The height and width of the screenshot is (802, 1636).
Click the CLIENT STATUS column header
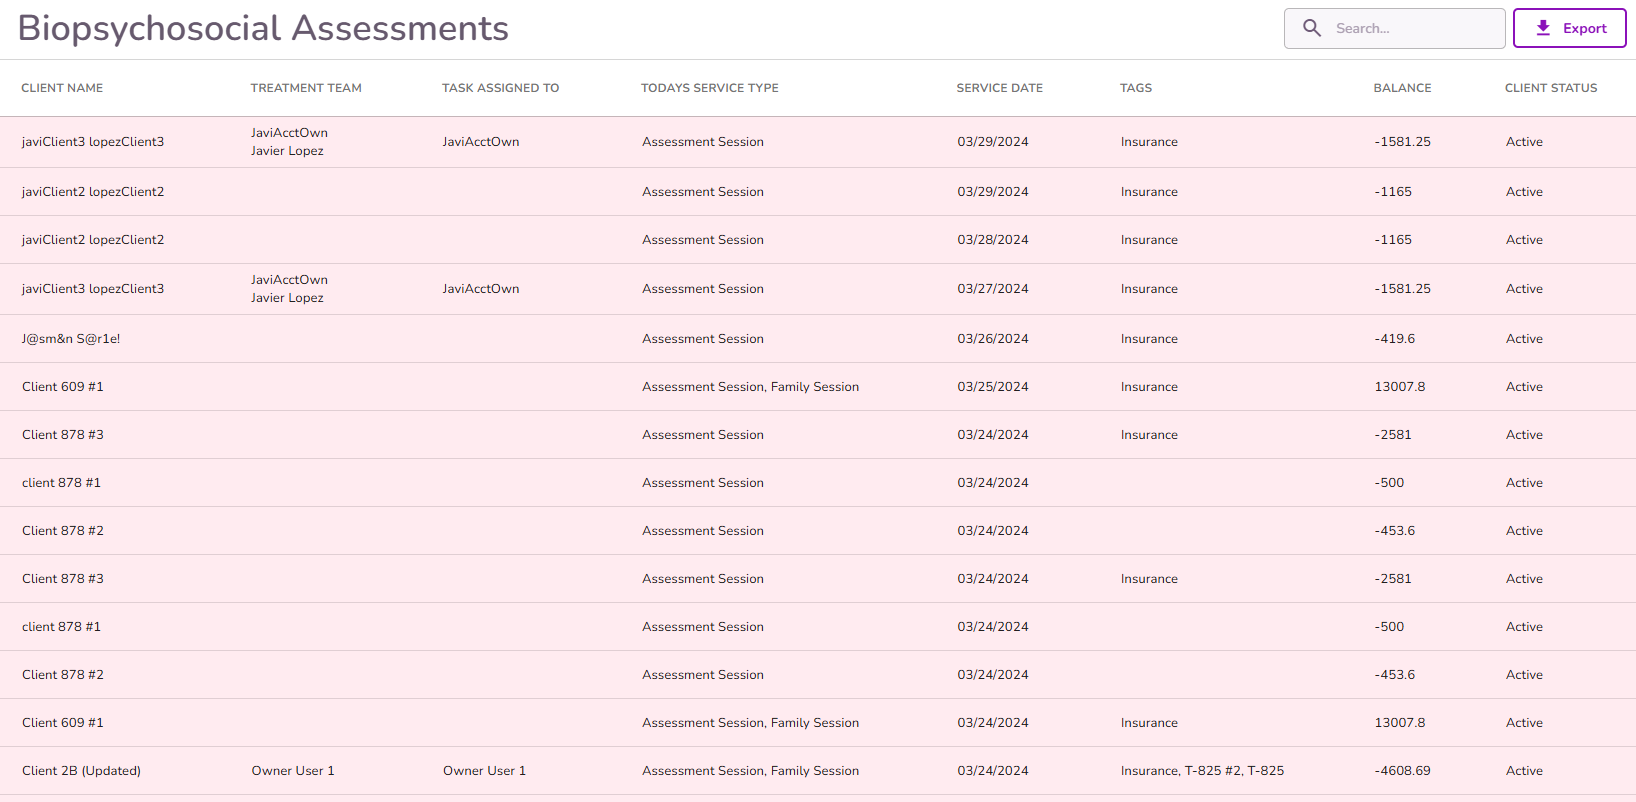tap(1551, 88)
